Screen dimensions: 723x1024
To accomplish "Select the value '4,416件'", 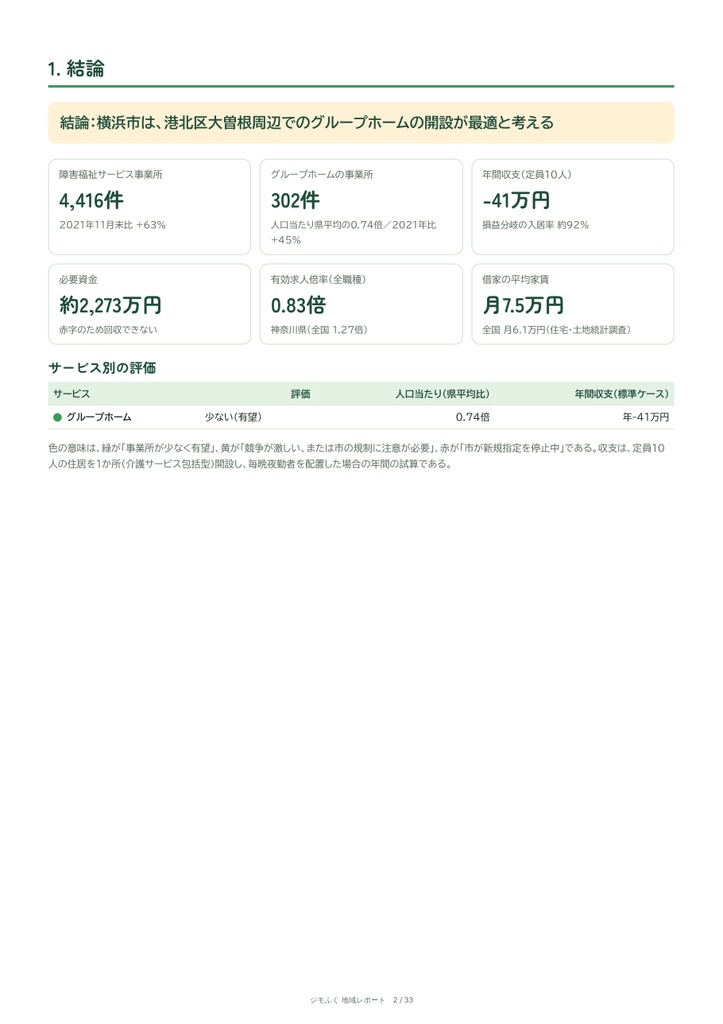I will click(91, 200).
